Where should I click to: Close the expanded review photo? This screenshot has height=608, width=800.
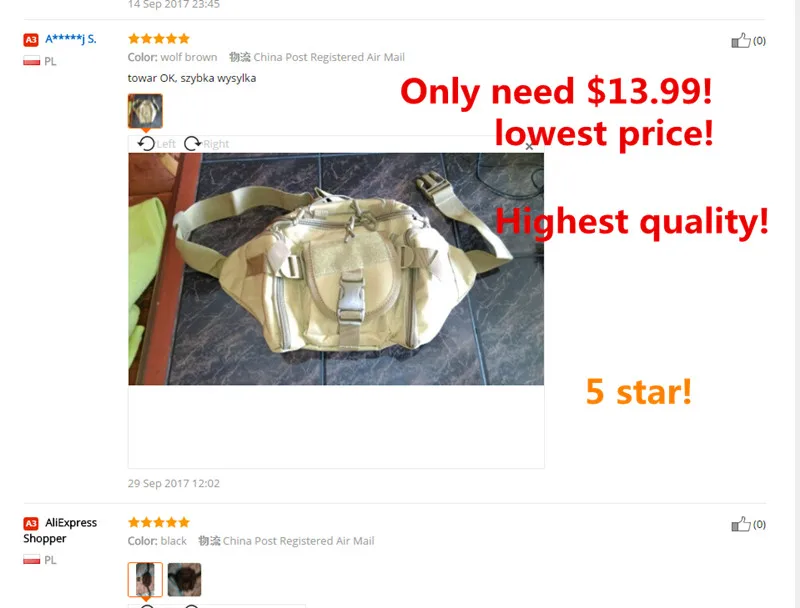tap(529, 147)
